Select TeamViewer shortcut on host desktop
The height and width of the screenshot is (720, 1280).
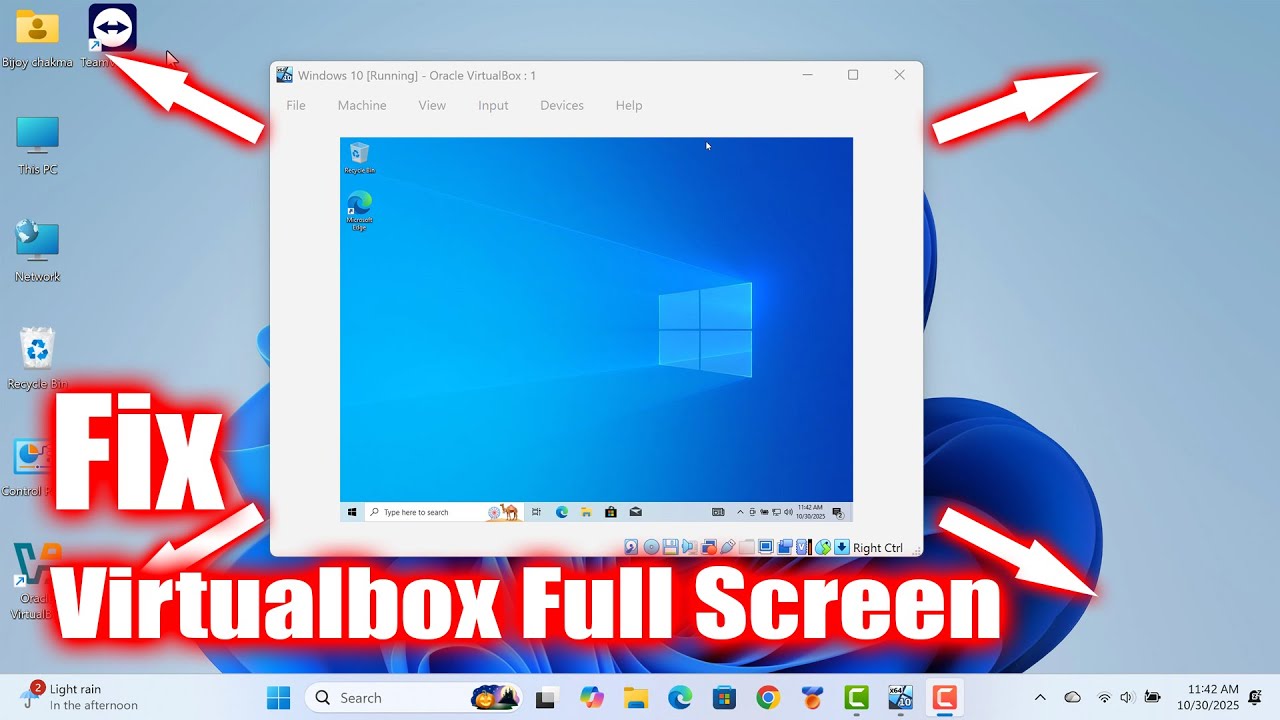click(112, 36)
